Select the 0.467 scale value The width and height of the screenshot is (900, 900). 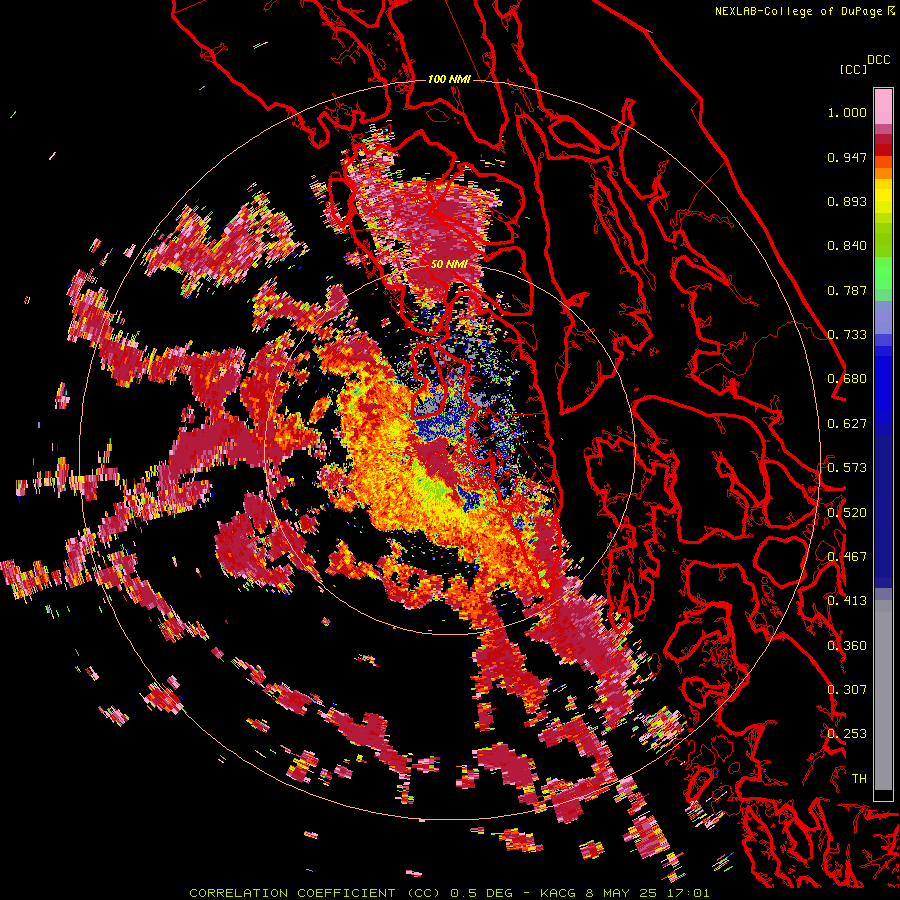[x=847, y=557]
